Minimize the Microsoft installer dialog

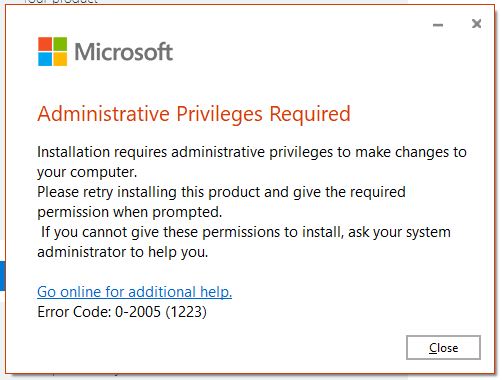438,25
